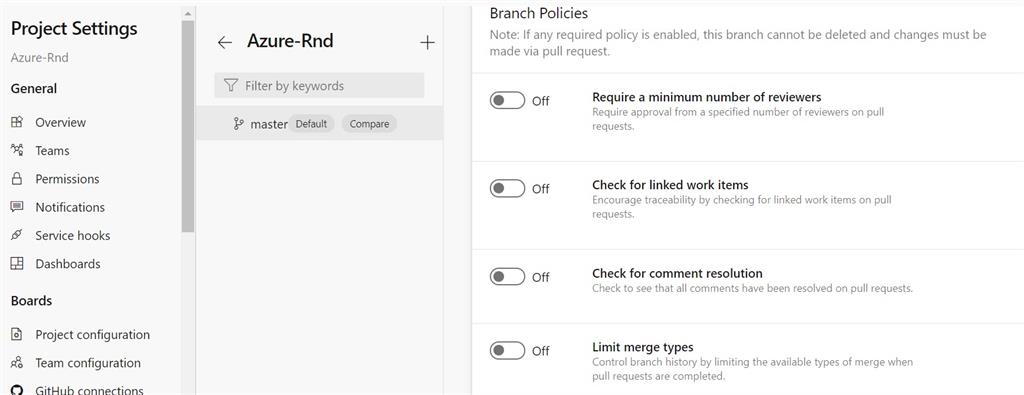Open Project configuration settings

coord(92,334)
